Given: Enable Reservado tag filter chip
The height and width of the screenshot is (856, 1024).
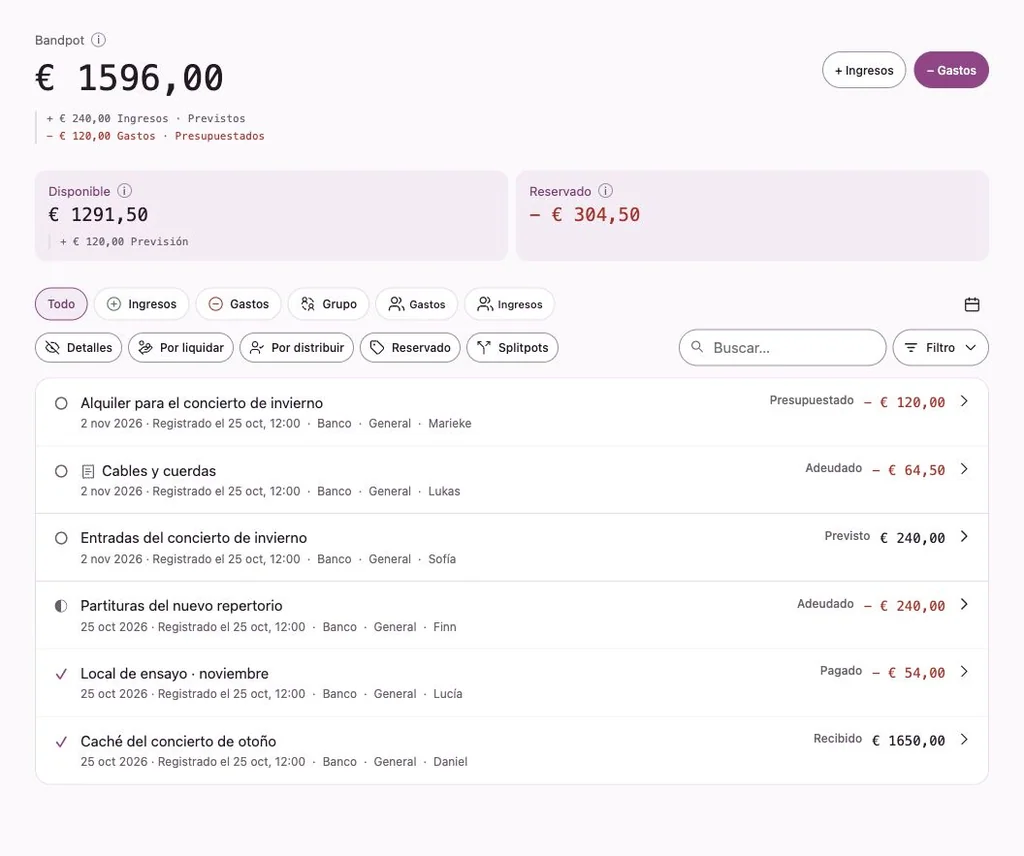Looking at the screenshot, I should coord(410,347).
